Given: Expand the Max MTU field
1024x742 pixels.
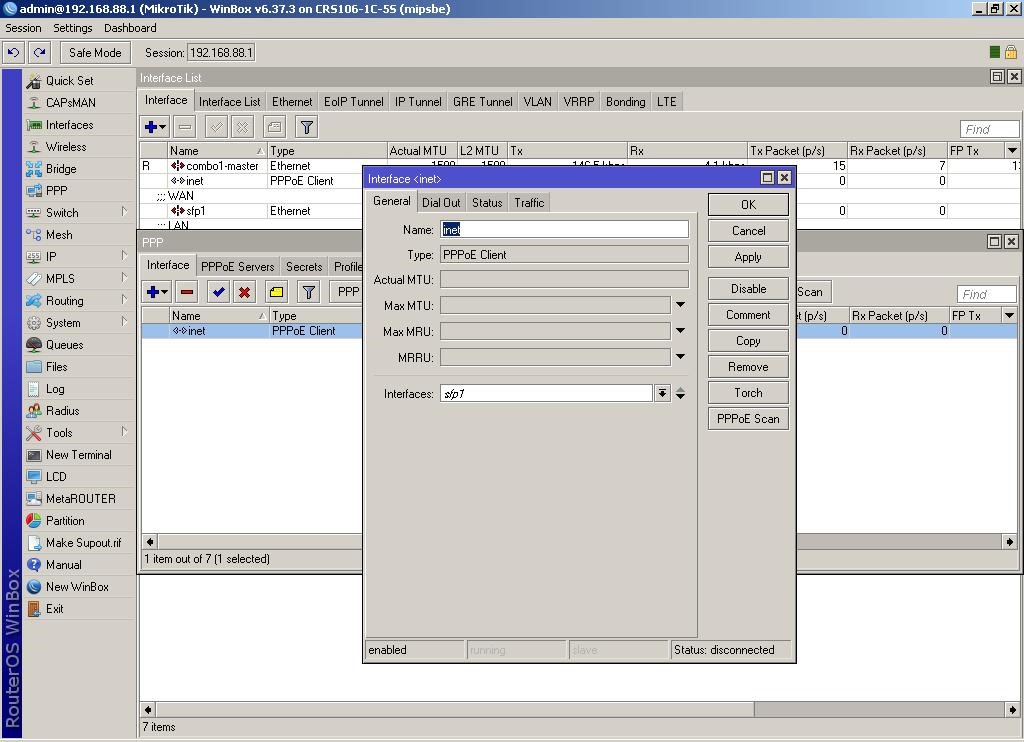Looking at the screenshot, I should 680,305.
